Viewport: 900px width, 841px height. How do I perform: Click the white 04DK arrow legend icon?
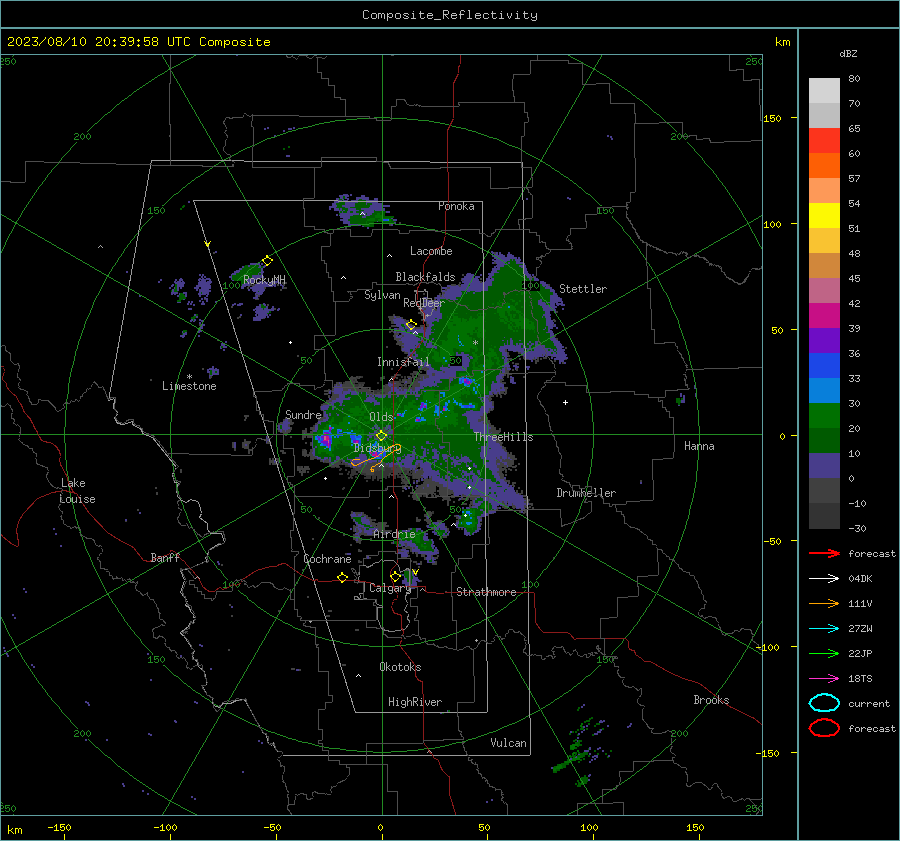[824, 579]
